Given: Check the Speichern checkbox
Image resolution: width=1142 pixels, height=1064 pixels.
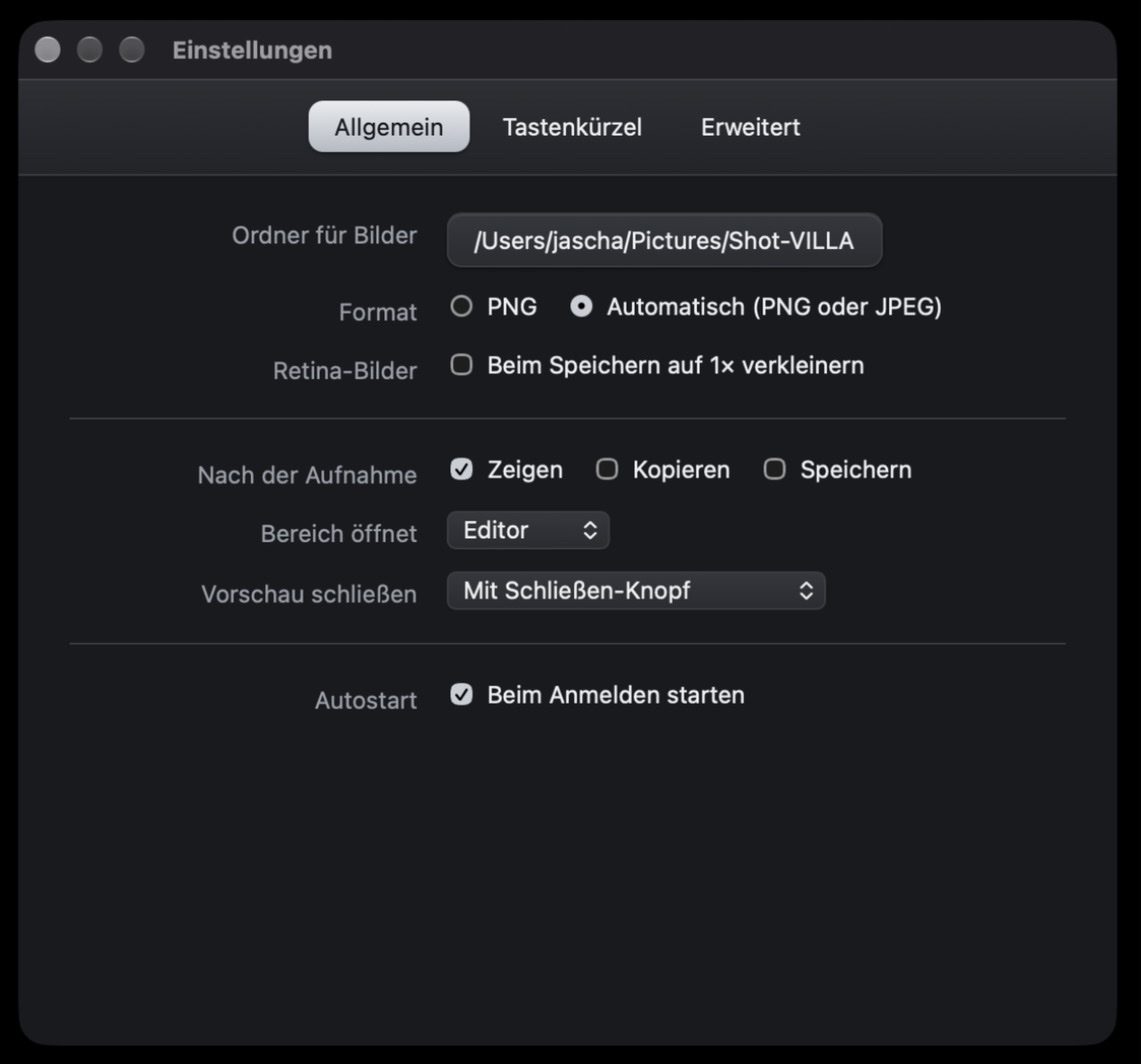Looking at the screenshot, I should [x=774, y=470].
